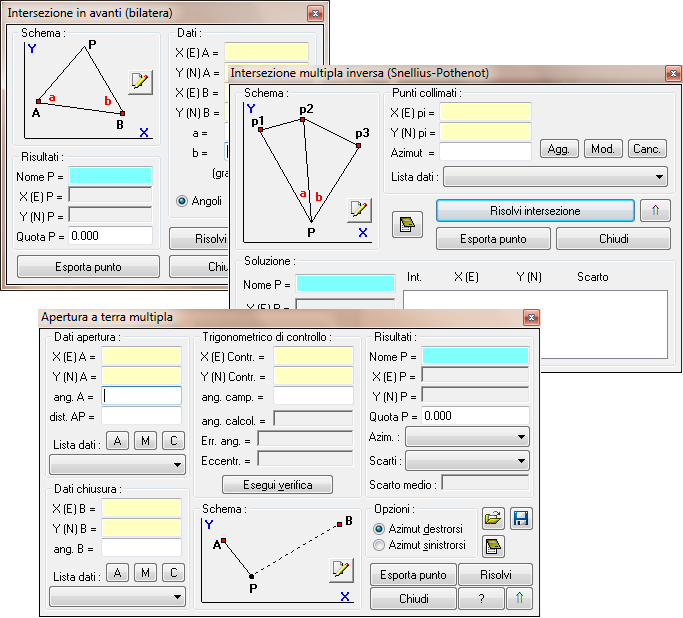This screenshot has height=618, width=683.
Task: Save data using the floppy disk icon
Action: (x=520, y=517)
